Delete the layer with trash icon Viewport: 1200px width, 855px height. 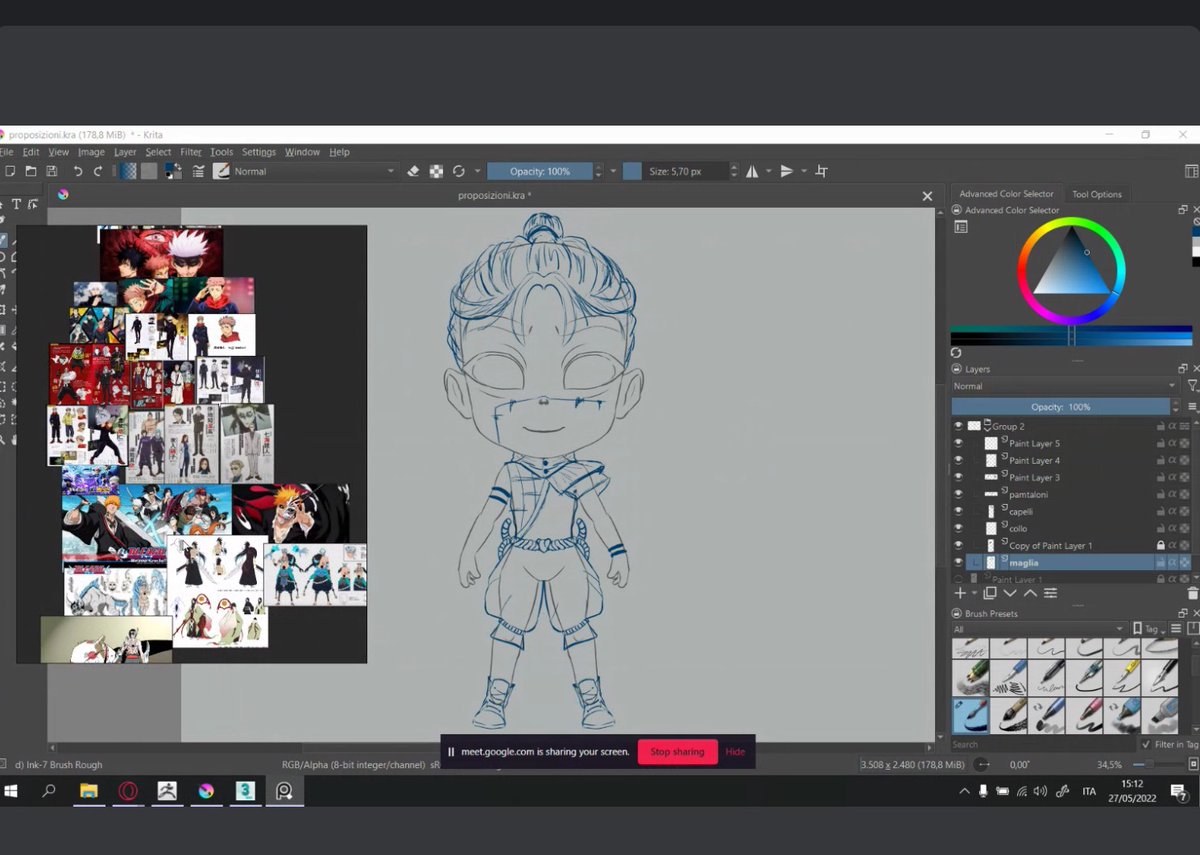[1192, 593]
